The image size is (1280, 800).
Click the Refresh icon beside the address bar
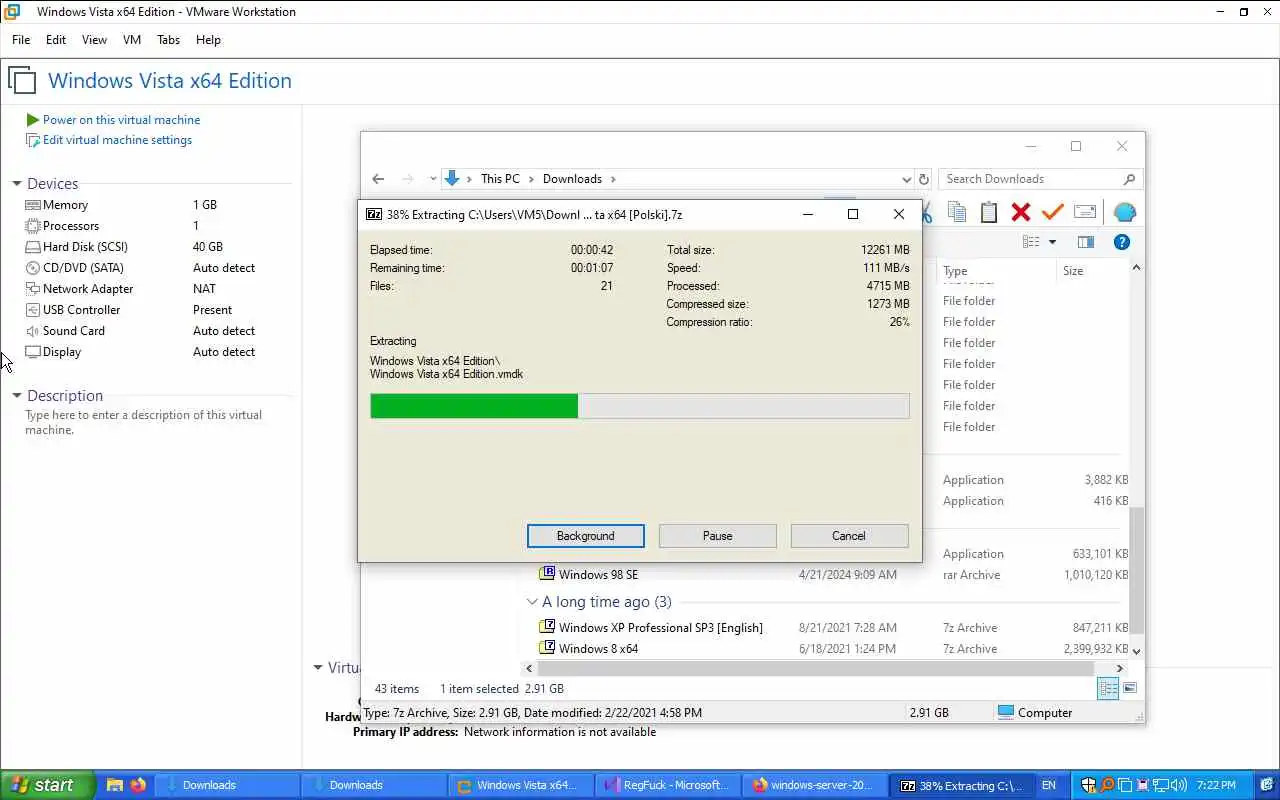click(x=924, y=179)
